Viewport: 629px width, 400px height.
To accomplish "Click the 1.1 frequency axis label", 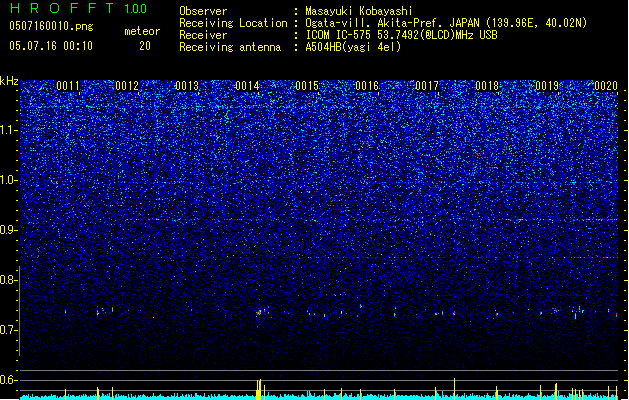I will (x=9, y=130).
